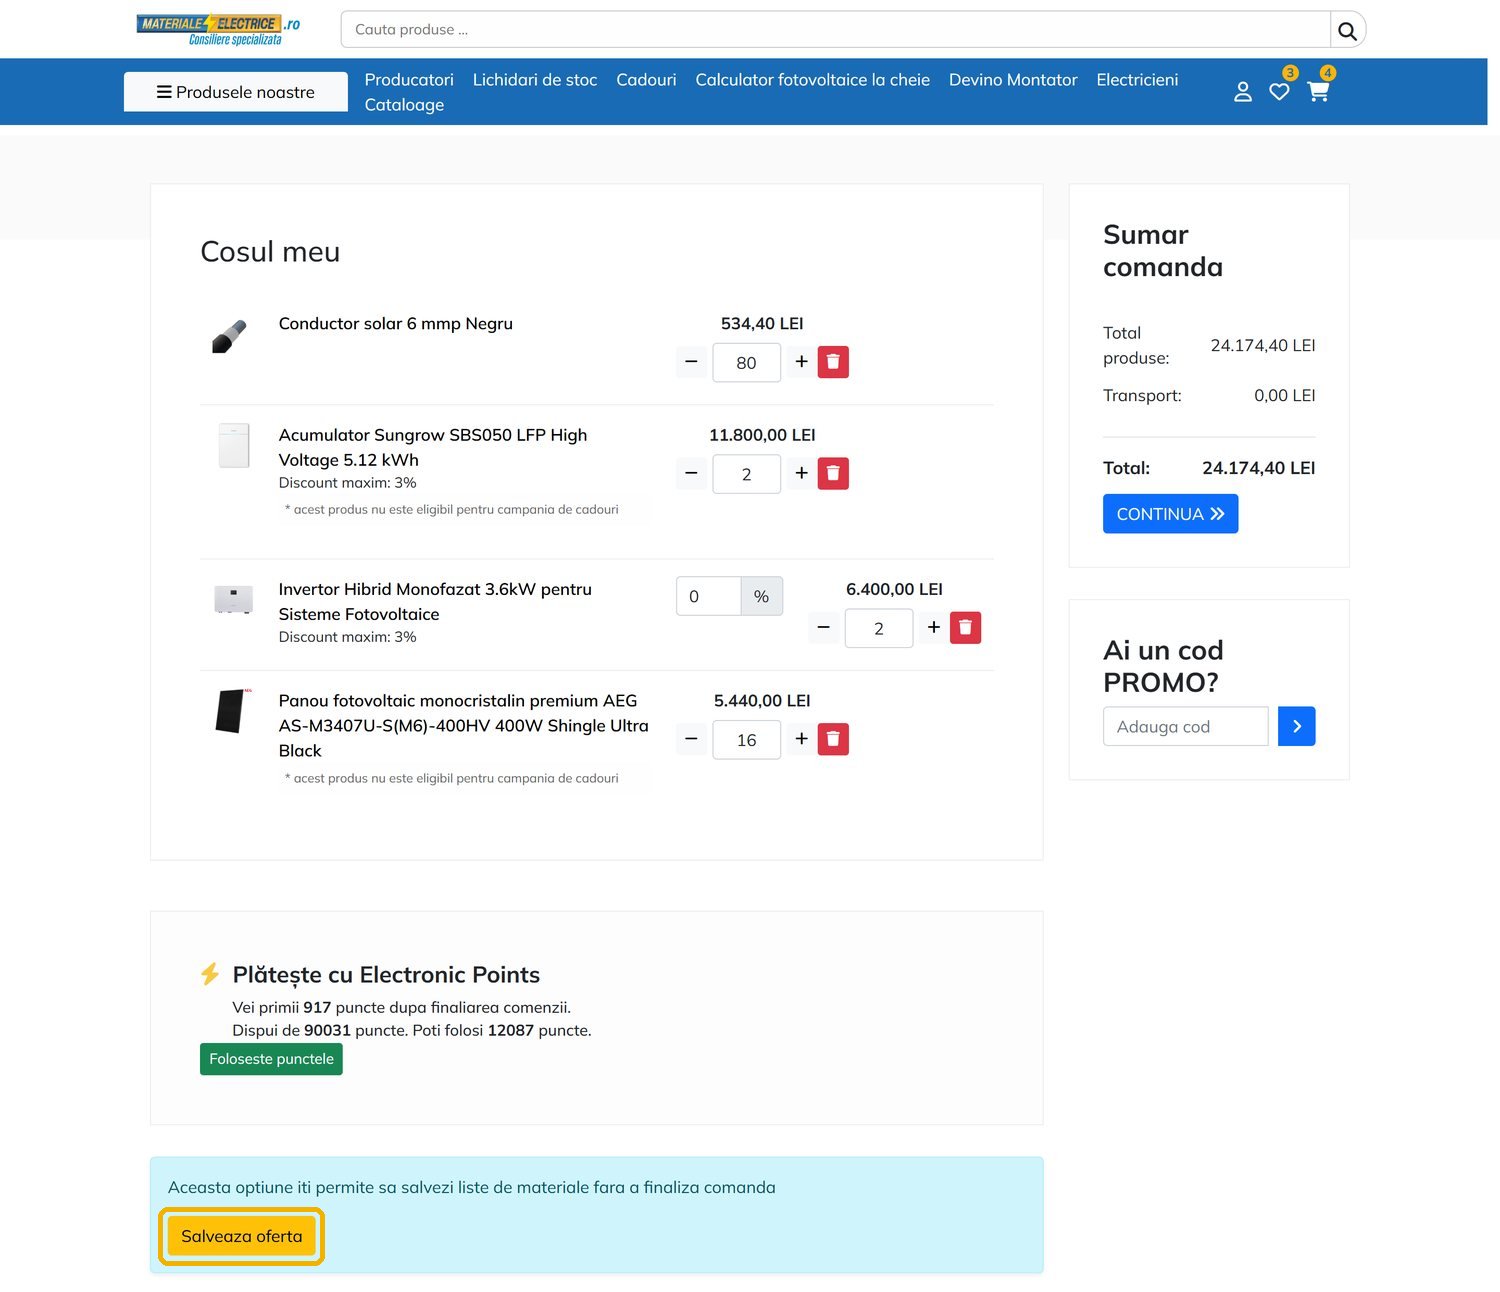Screen dimensions: 1500x1292
Task: Open Cataloage menu item
Action: click(404, 105)
